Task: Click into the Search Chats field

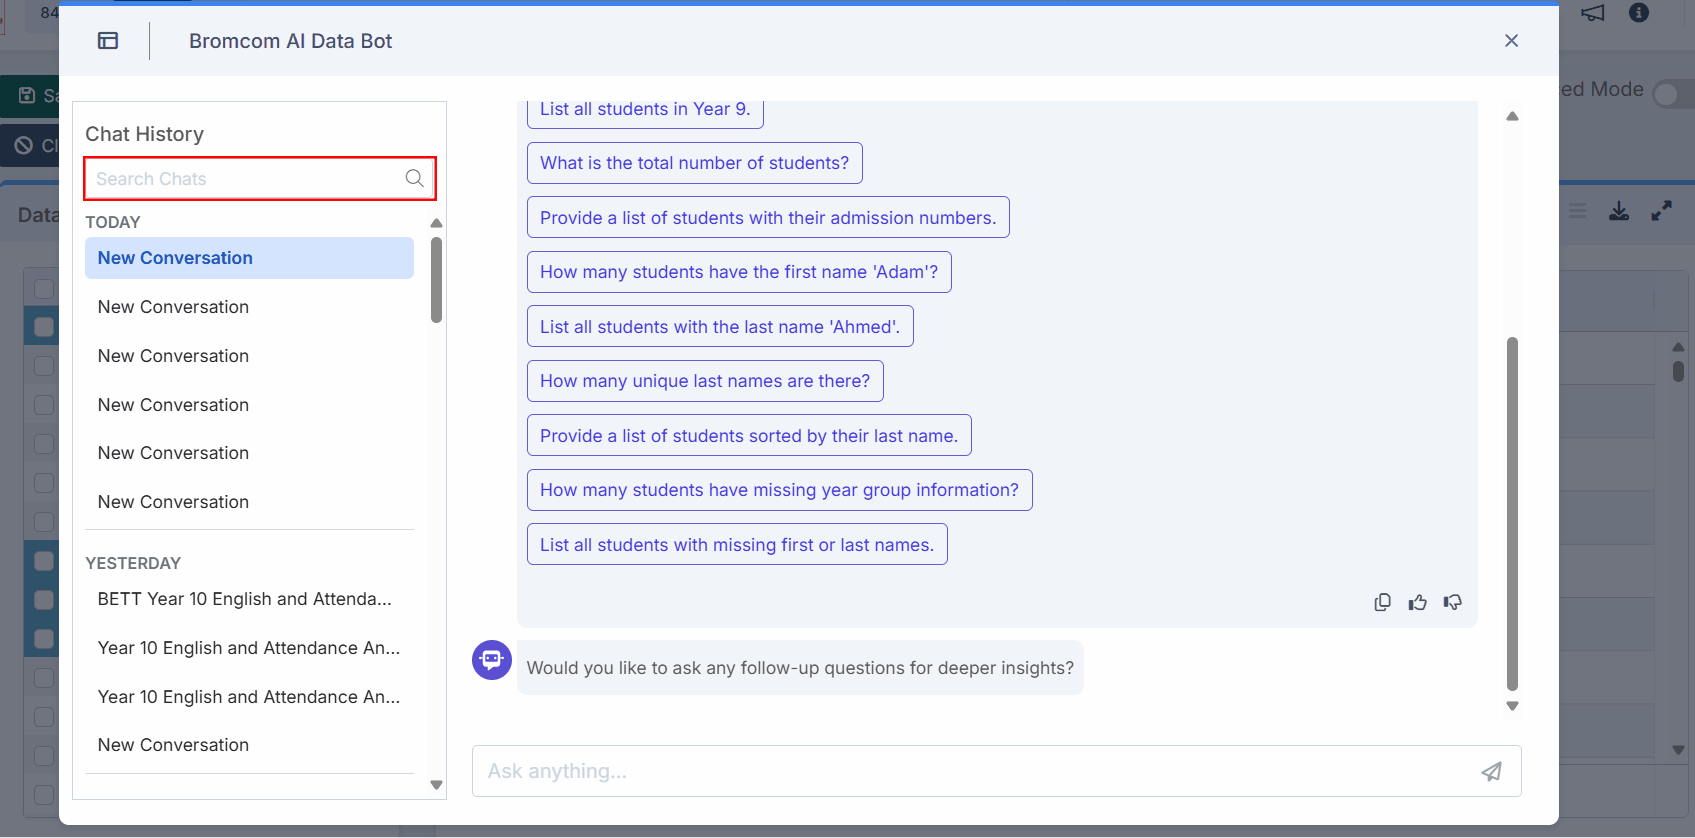Action: pyautogui.click(x=260, y=179)
